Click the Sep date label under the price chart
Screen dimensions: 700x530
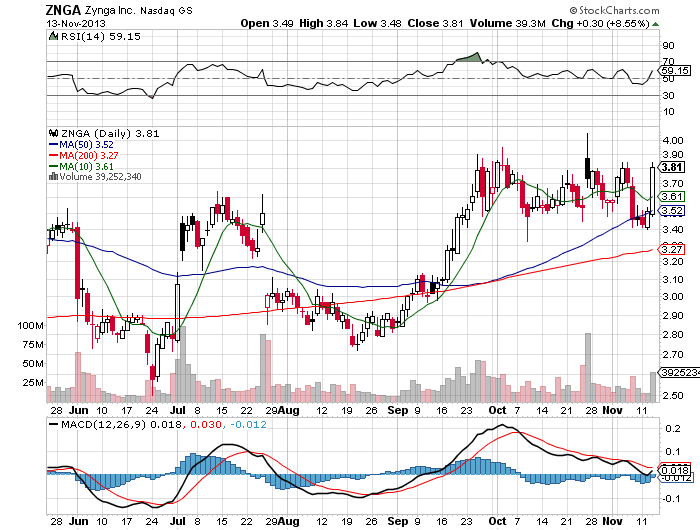397,410
